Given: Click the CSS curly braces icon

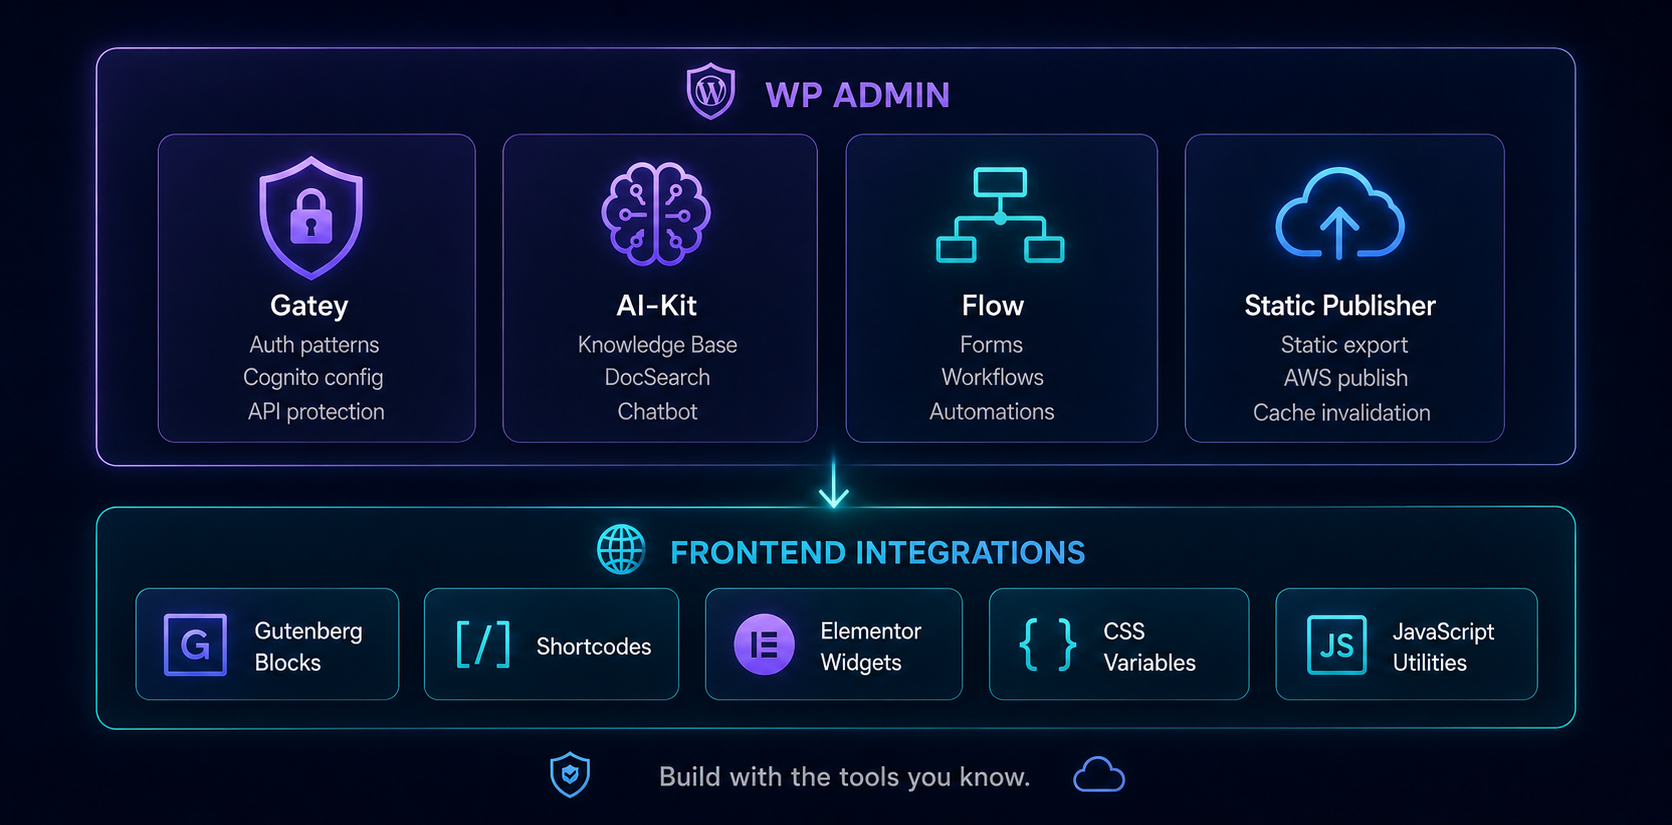Looking at the screenshot, I should point(1047,645).
